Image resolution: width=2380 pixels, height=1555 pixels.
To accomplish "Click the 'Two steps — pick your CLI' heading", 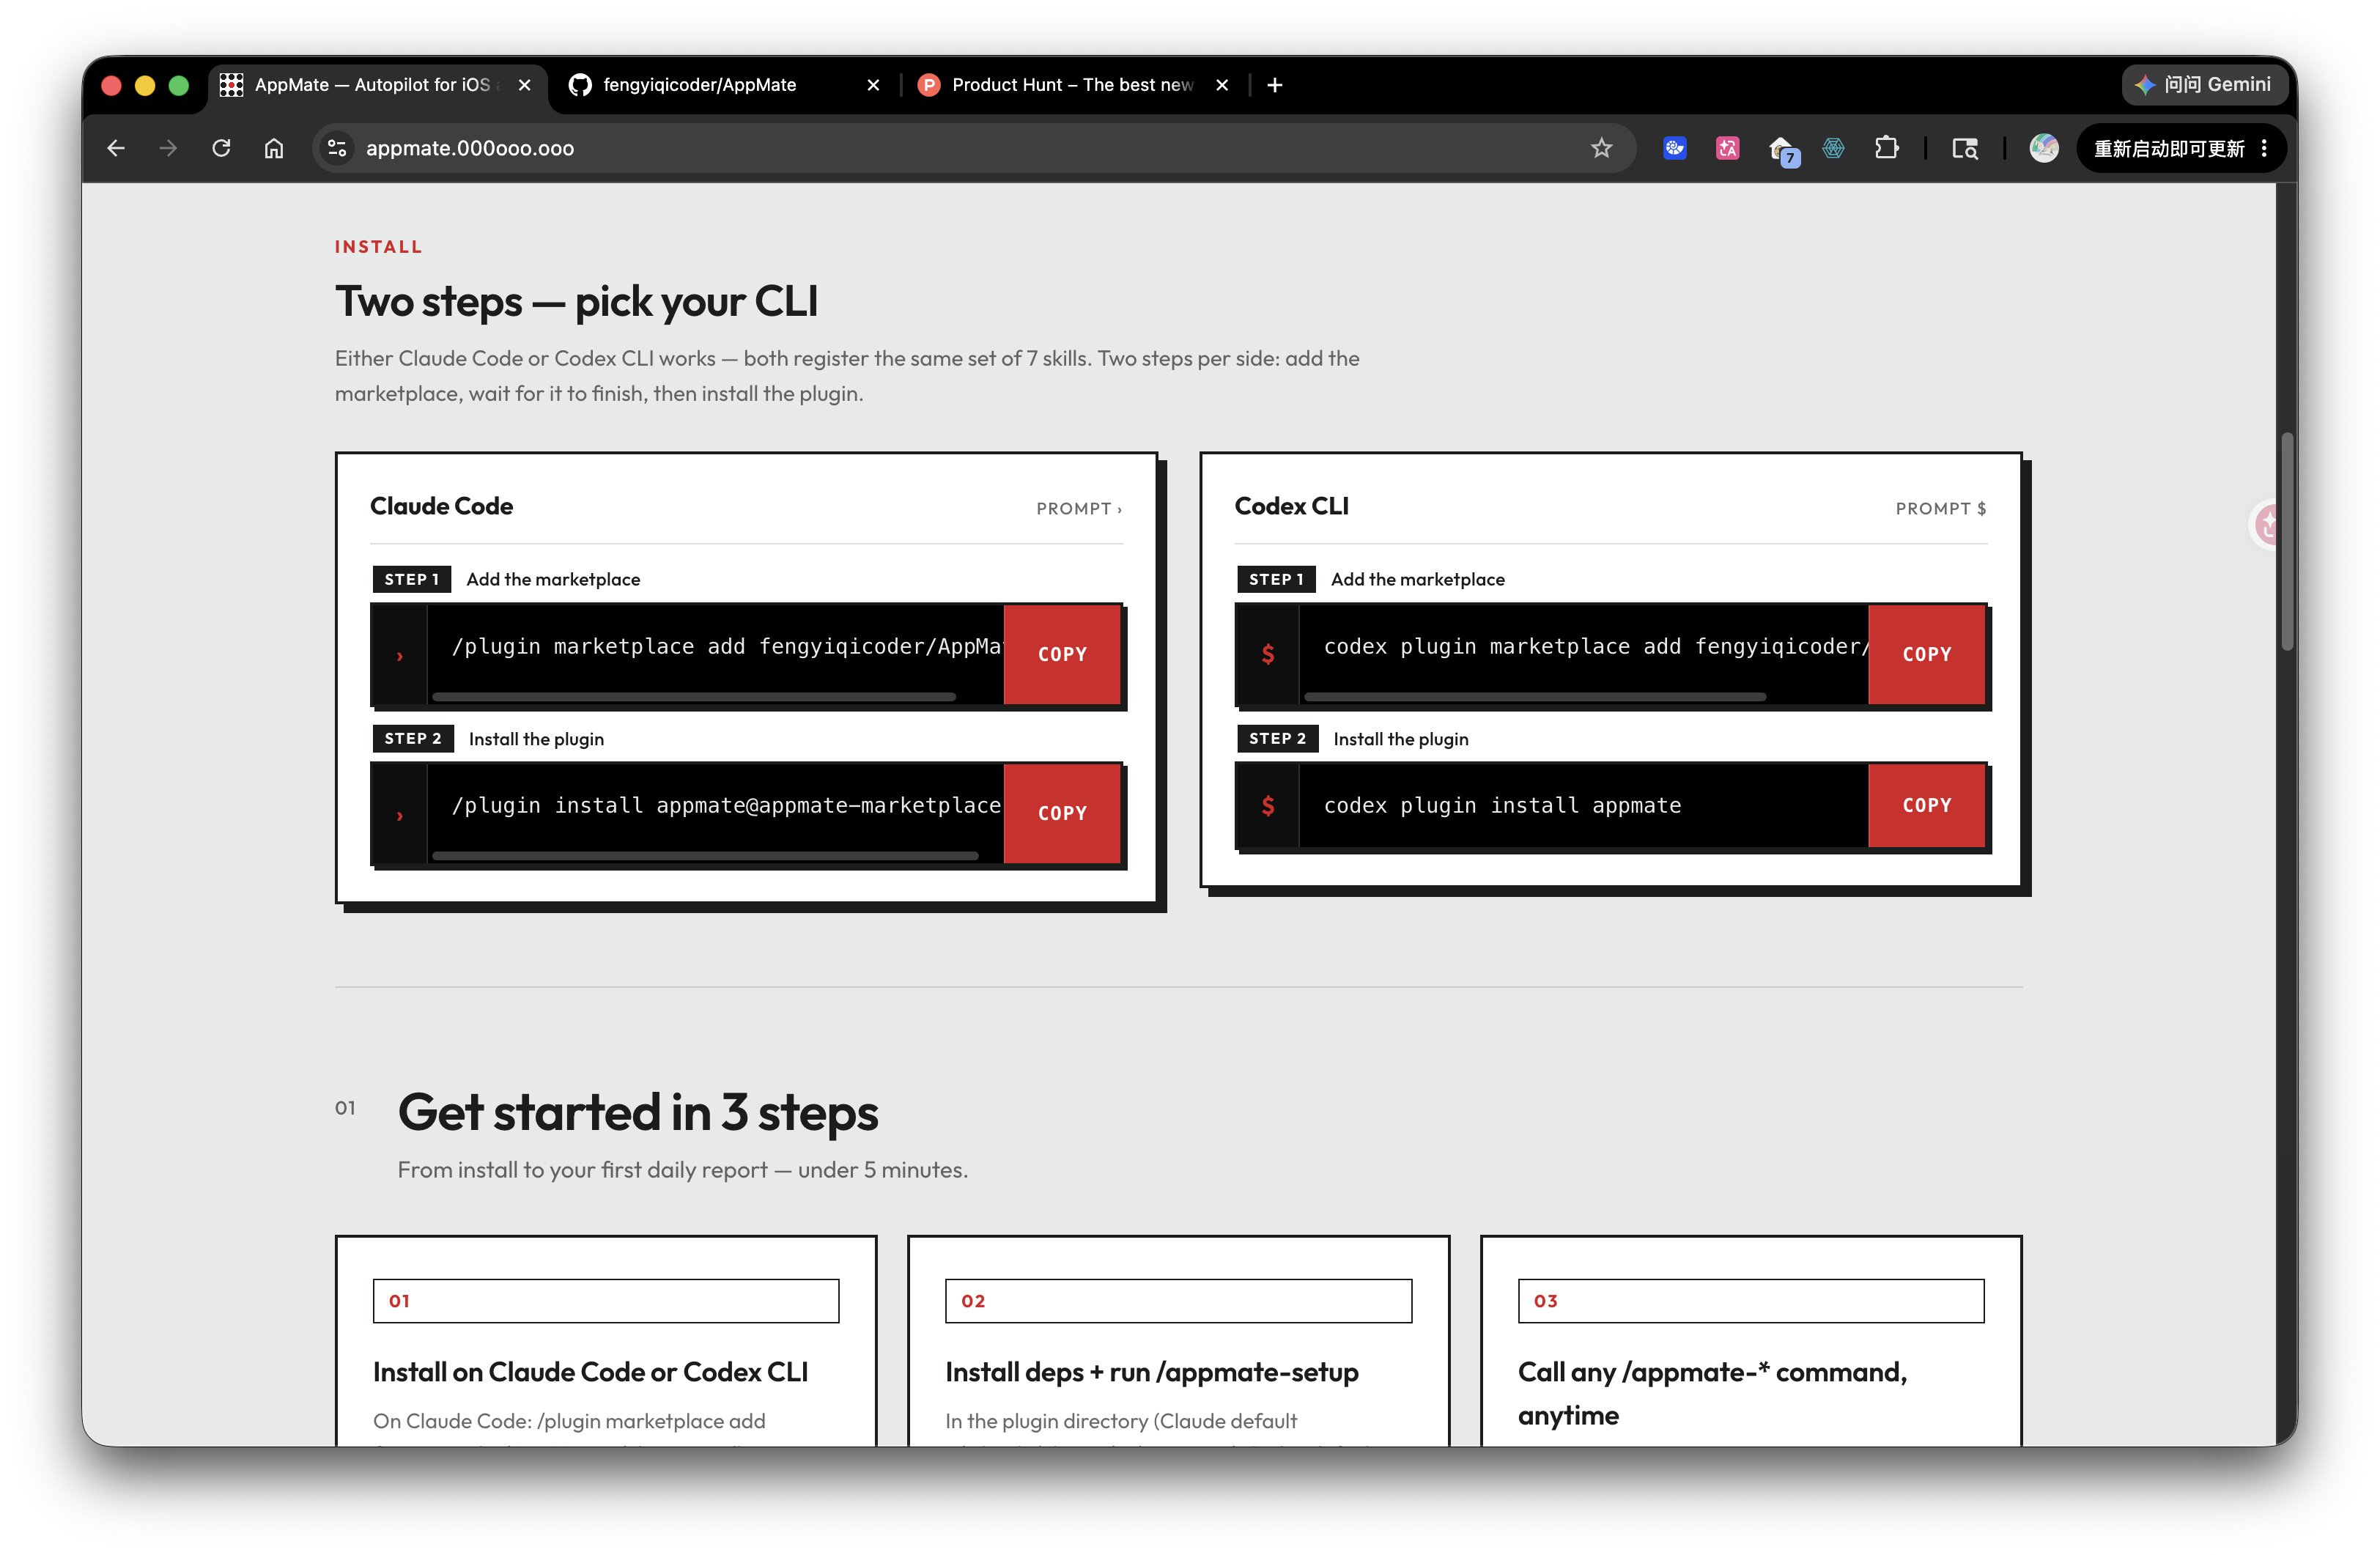I will click(576, 301).
